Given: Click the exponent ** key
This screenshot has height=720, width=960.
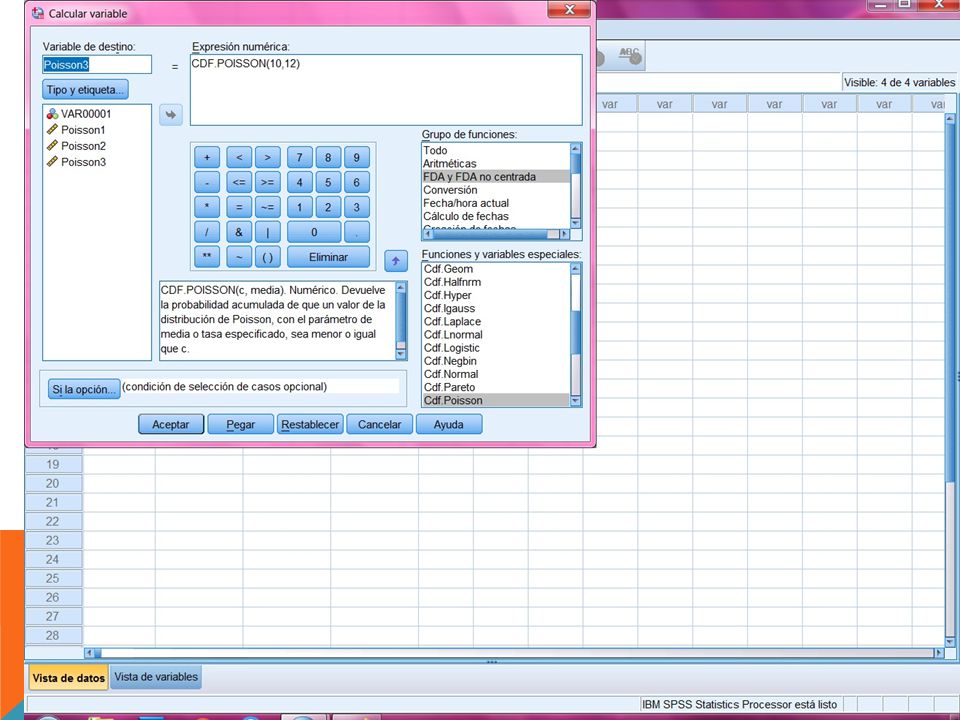Looking at the screenshot, I should (x=207, y=257).
